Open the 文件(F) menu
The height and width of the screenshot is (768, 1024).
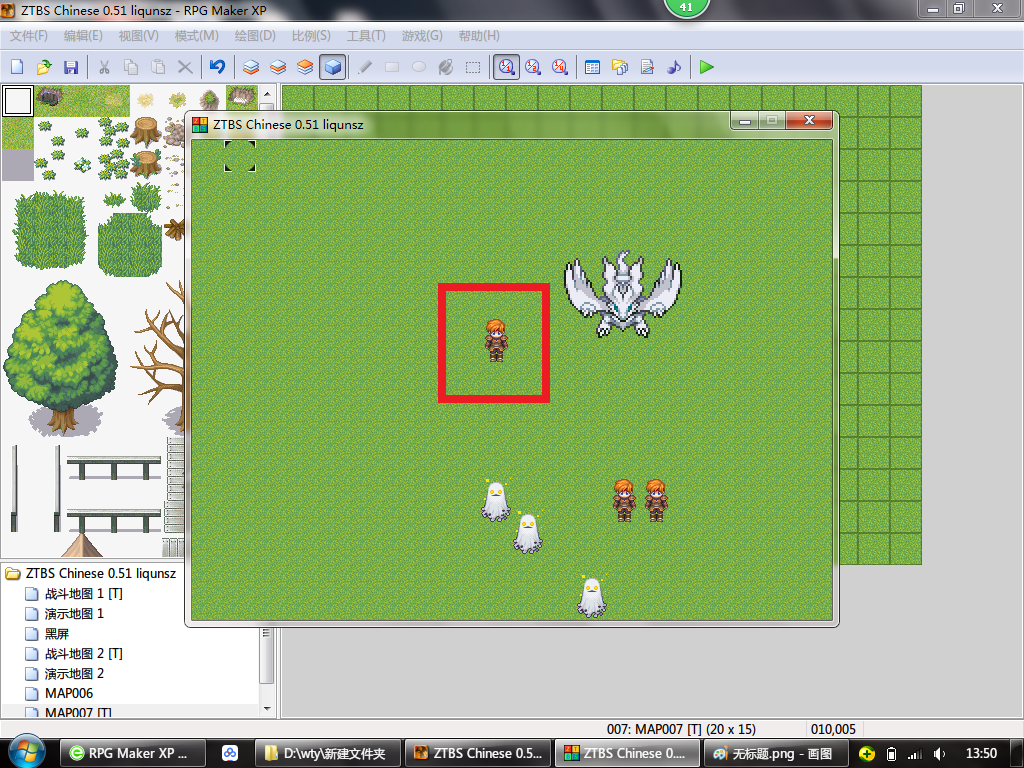coord(29,36)
